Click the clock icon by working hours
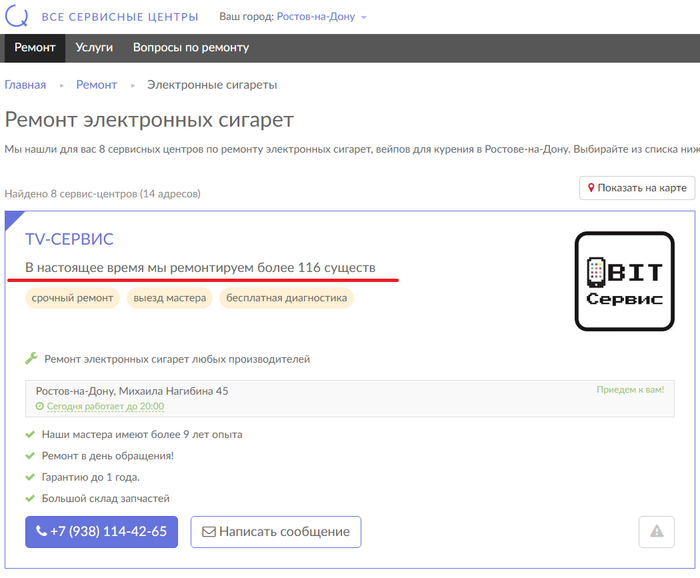This screenshot has height=578, width=700. (x=40, y=407)
